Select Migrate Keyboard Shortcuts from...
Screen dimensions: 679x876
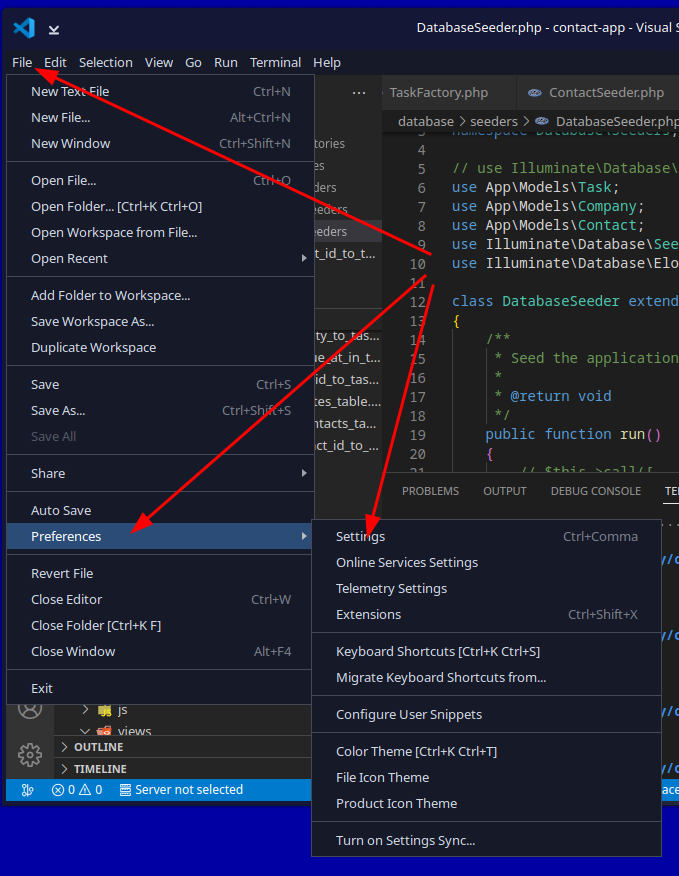point(486,678)
